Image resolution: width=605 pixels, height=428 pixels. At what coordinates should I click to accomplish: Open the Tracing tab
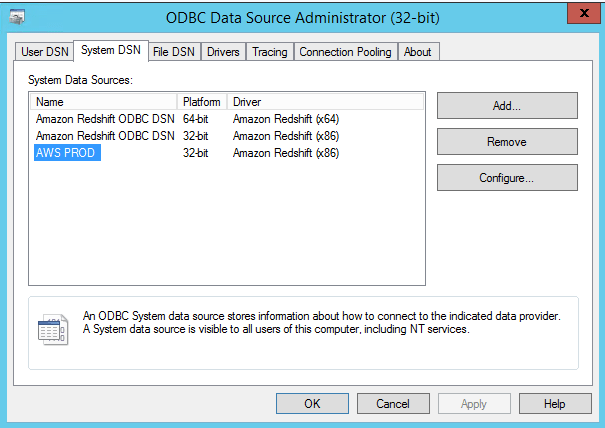point(270,52)
